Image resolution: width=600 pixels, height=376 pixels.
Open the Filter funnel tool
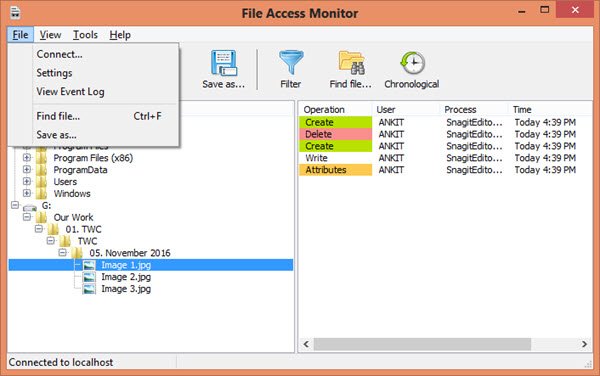pos(291,62)
